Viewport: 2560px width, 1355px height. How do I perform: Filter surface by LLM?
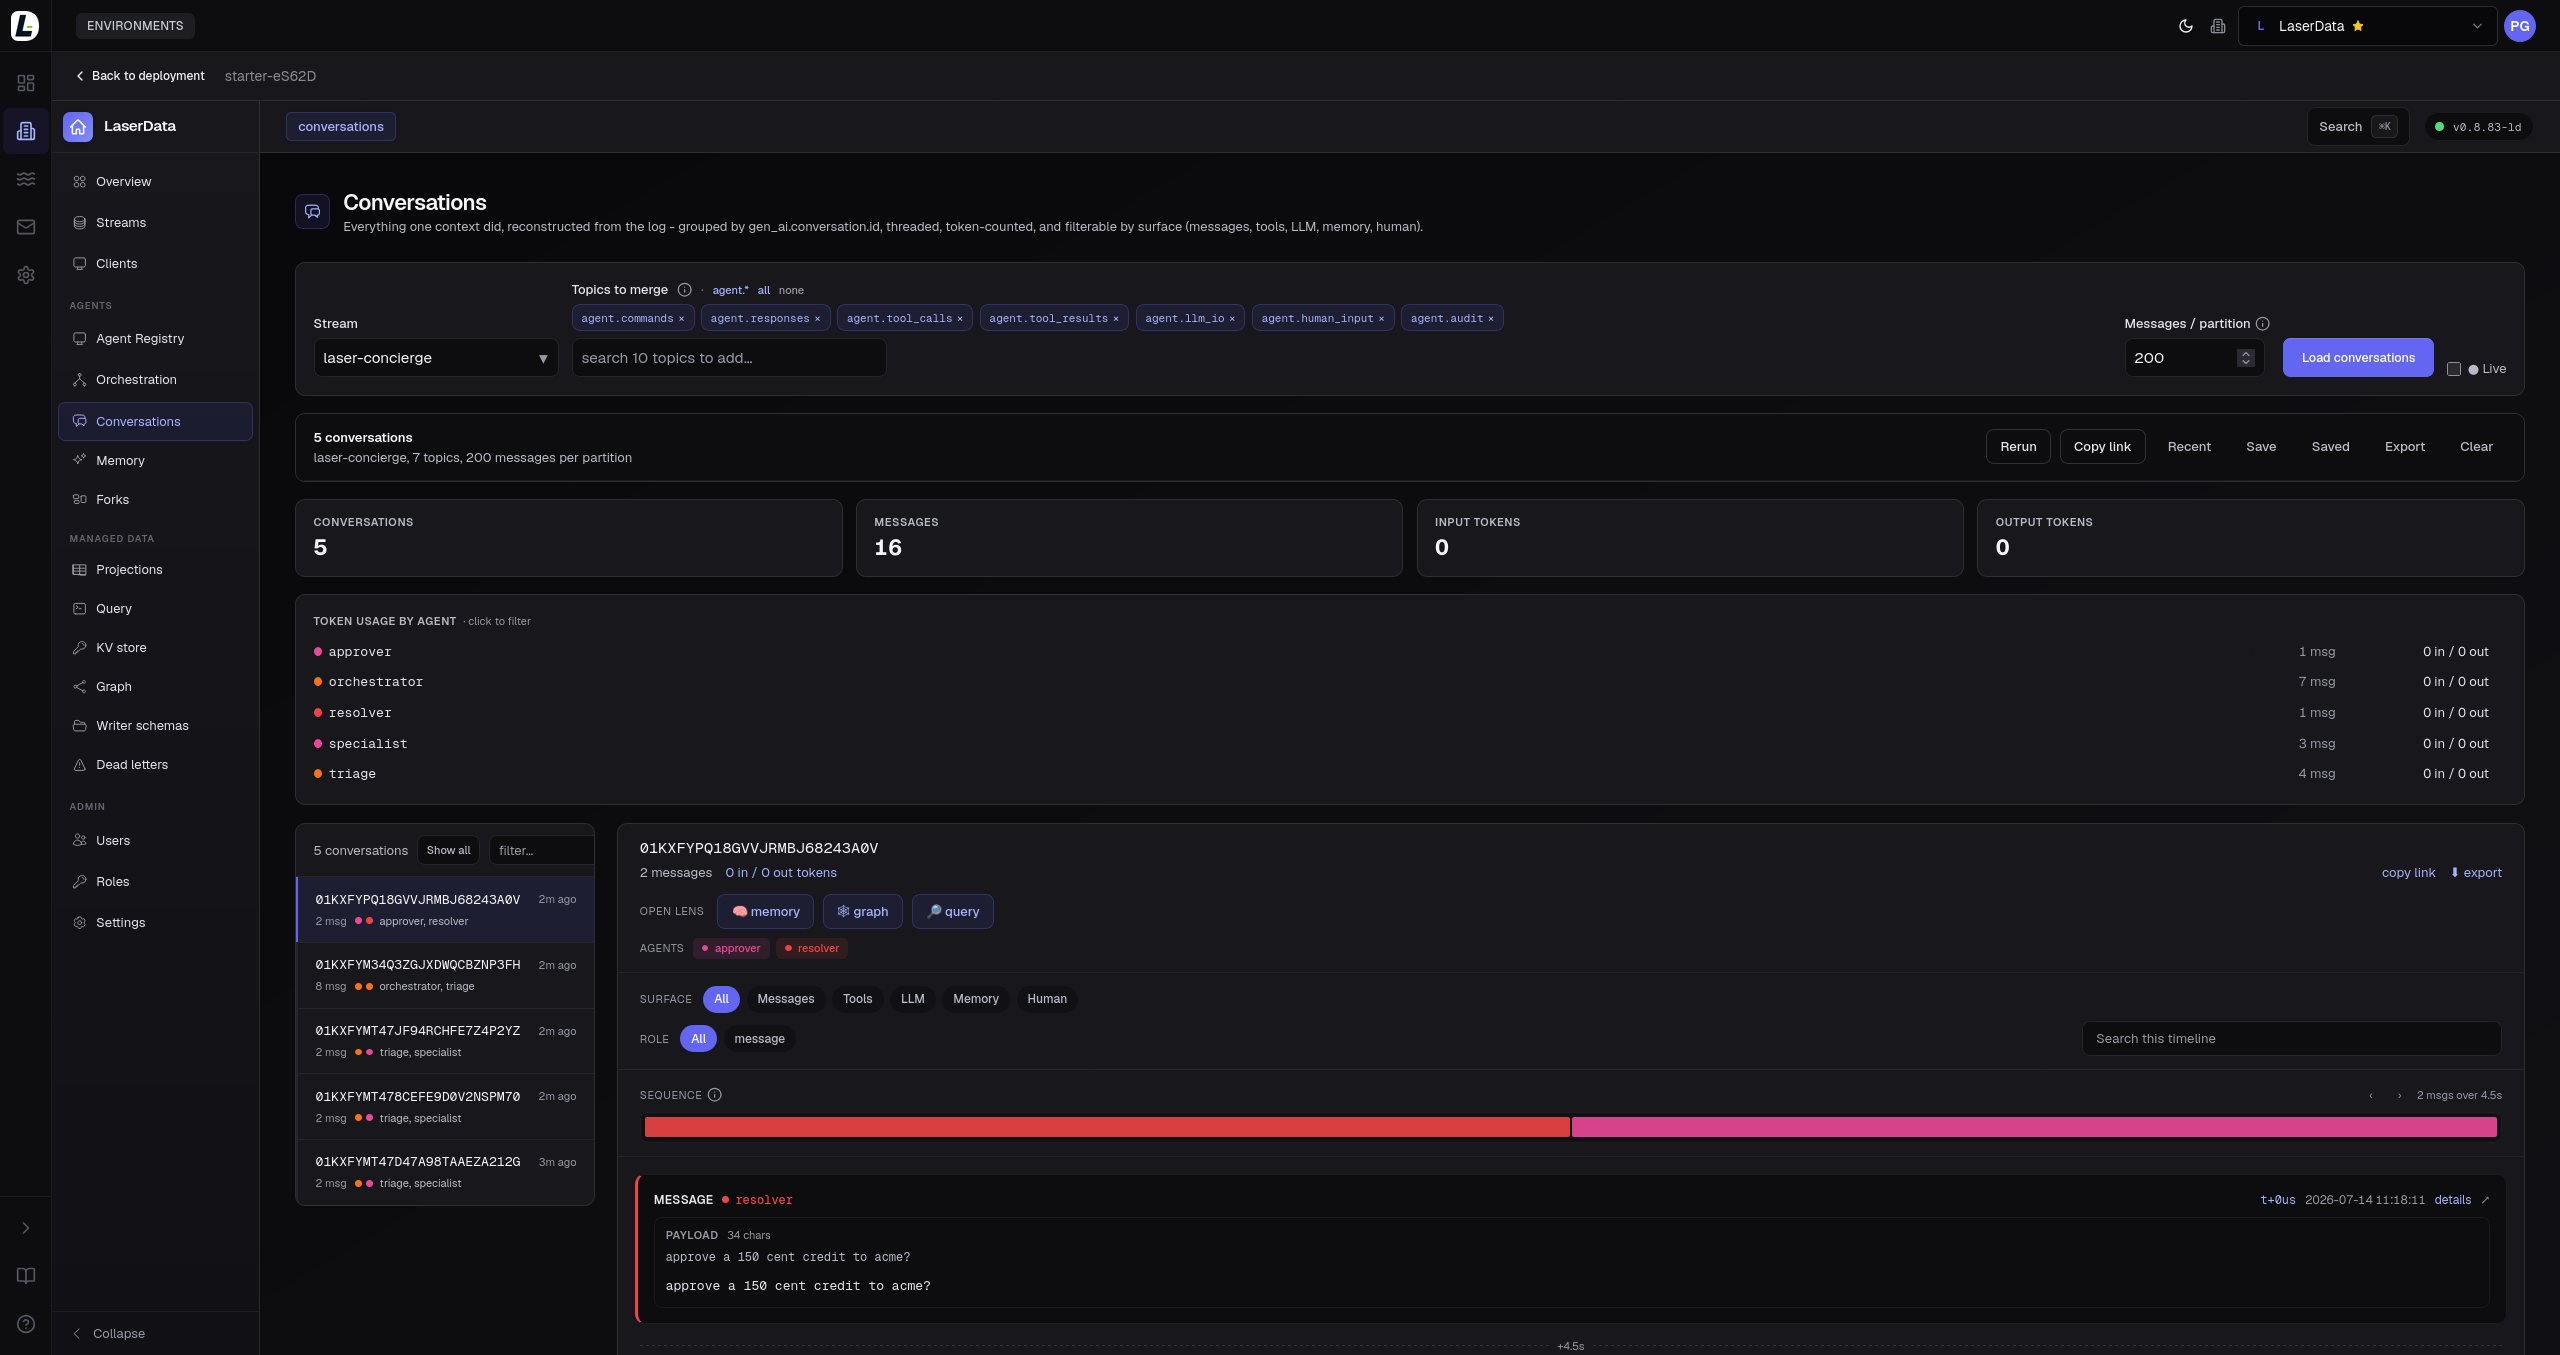coord(912,999)
